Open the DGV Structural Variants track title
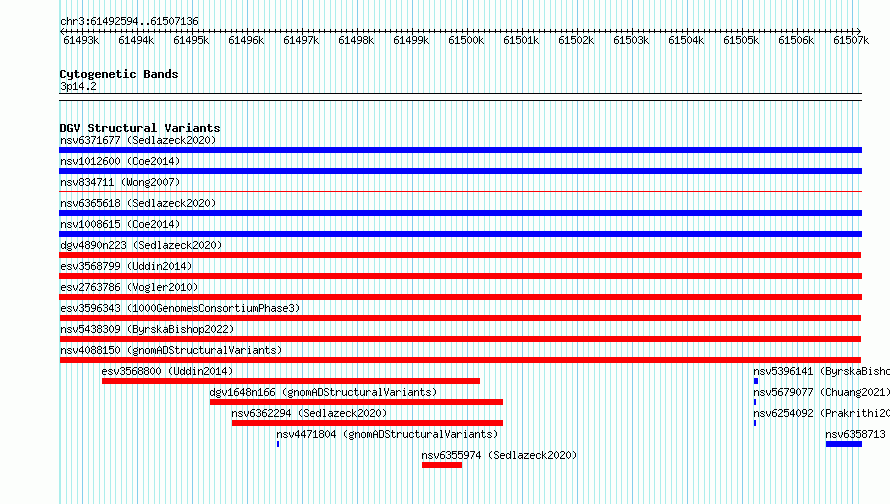This screenshot has width=890, height=504. click(x=140, y=128)
